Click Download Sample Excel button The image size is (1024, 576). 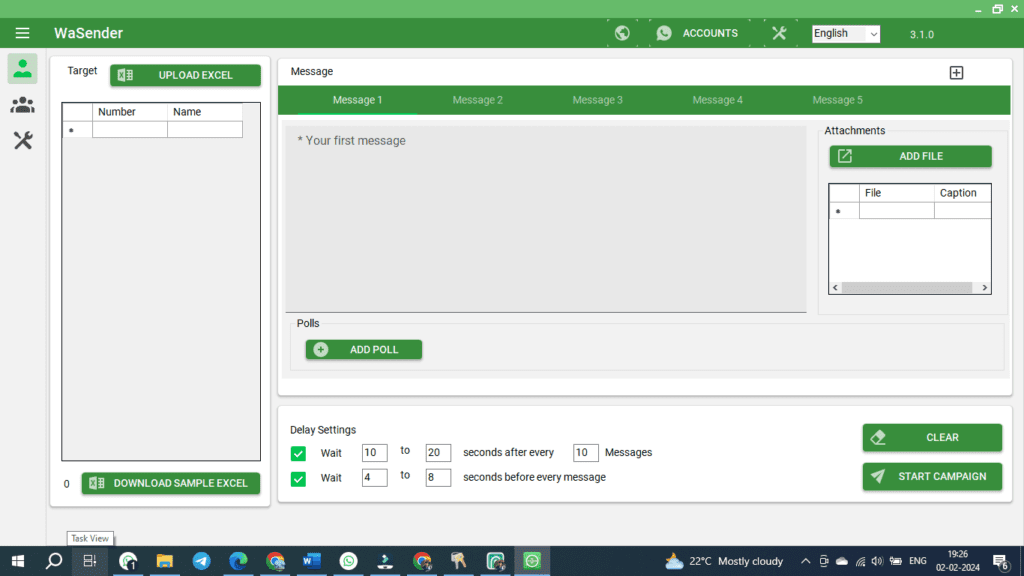[x=170, y=483]
